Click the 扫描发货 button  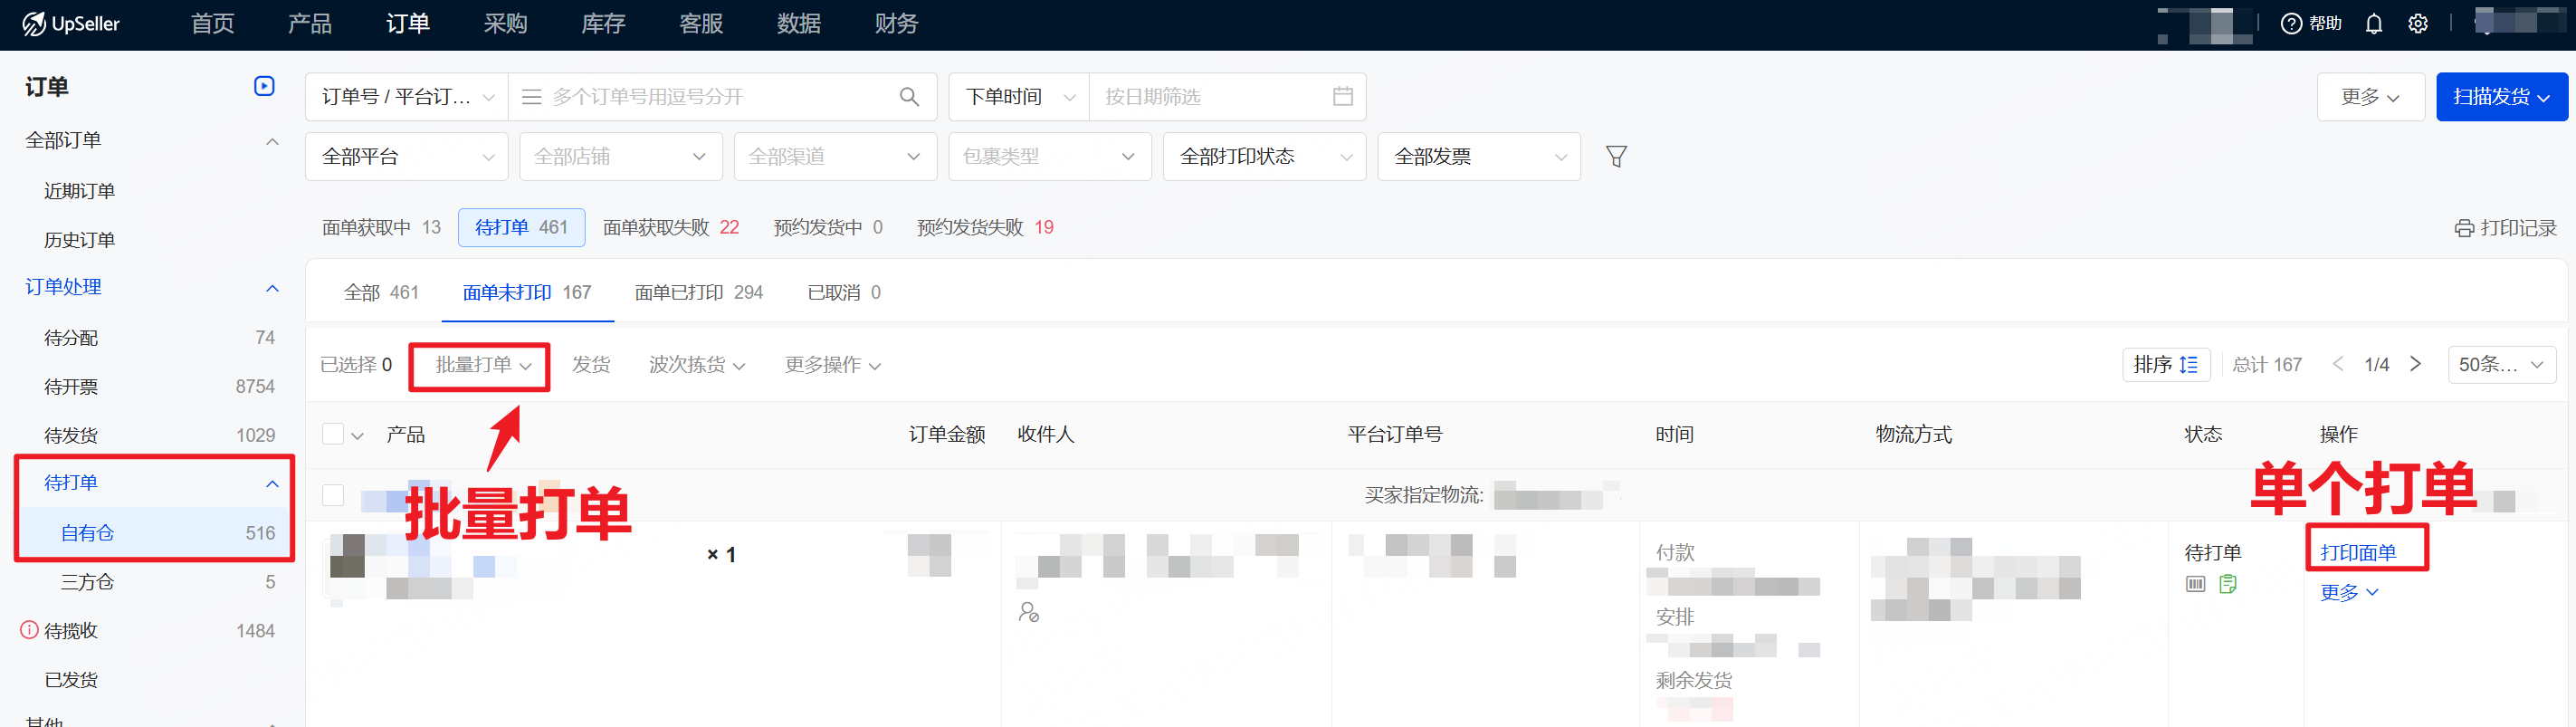tap(2500, 97)
